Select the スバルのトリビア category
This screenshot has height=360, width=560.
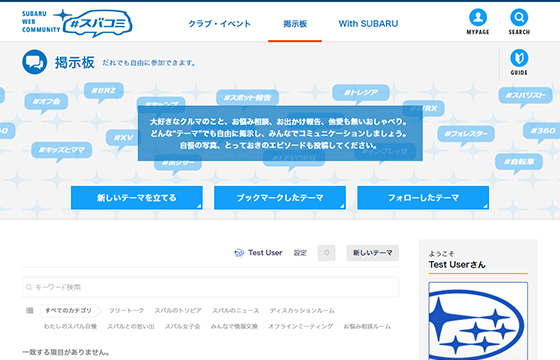178,310
